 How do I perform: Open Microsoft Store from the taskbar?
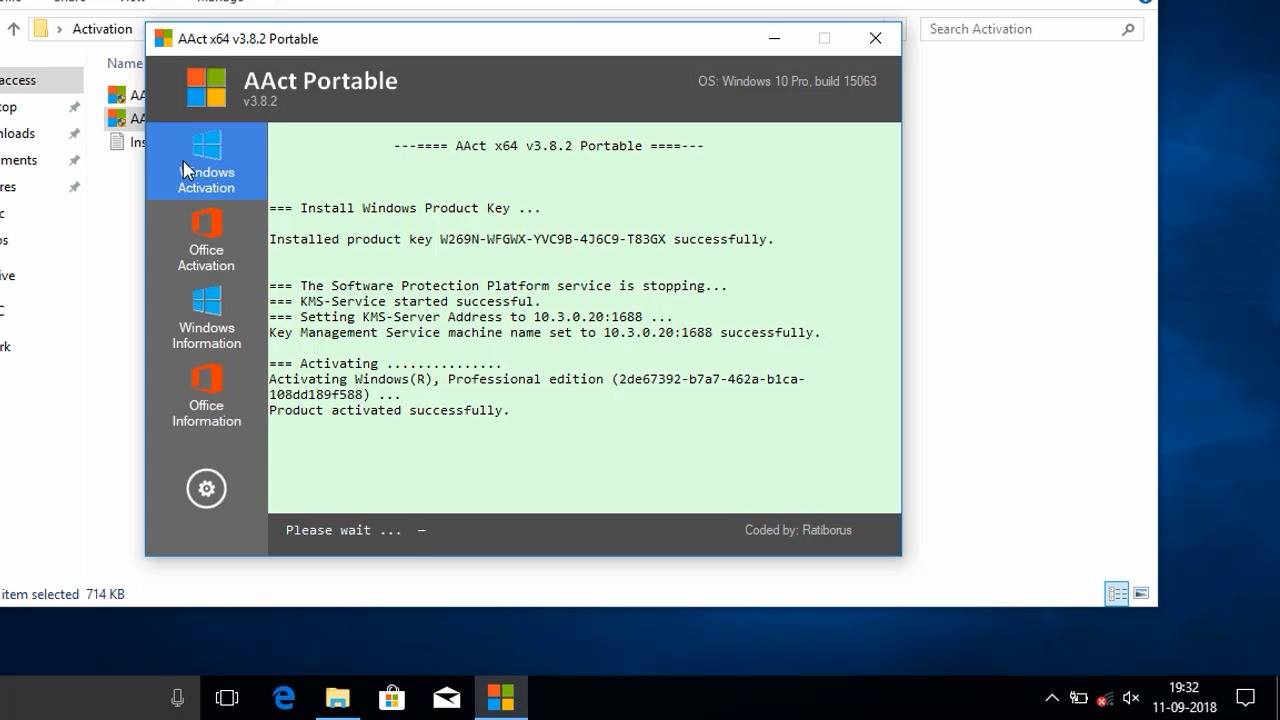392,697
